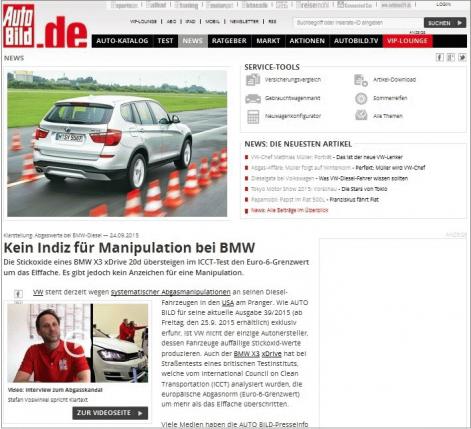
Task: Click the Alle Themen icon
Action: pos(361,115)
